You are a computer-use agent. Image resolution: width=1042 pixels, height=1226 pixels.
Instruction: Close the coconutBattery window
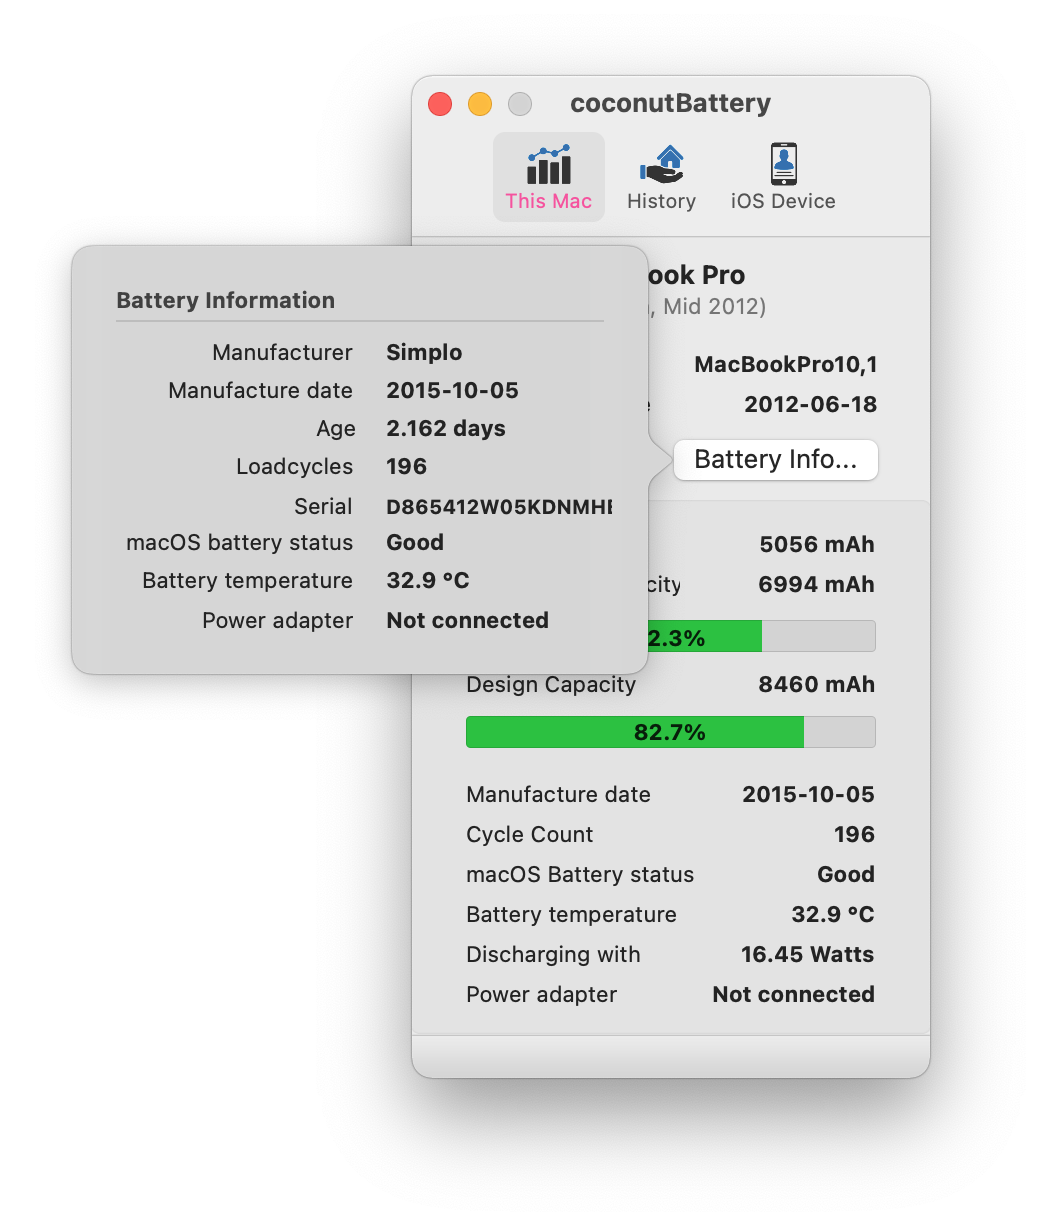(x=440, y=104)
